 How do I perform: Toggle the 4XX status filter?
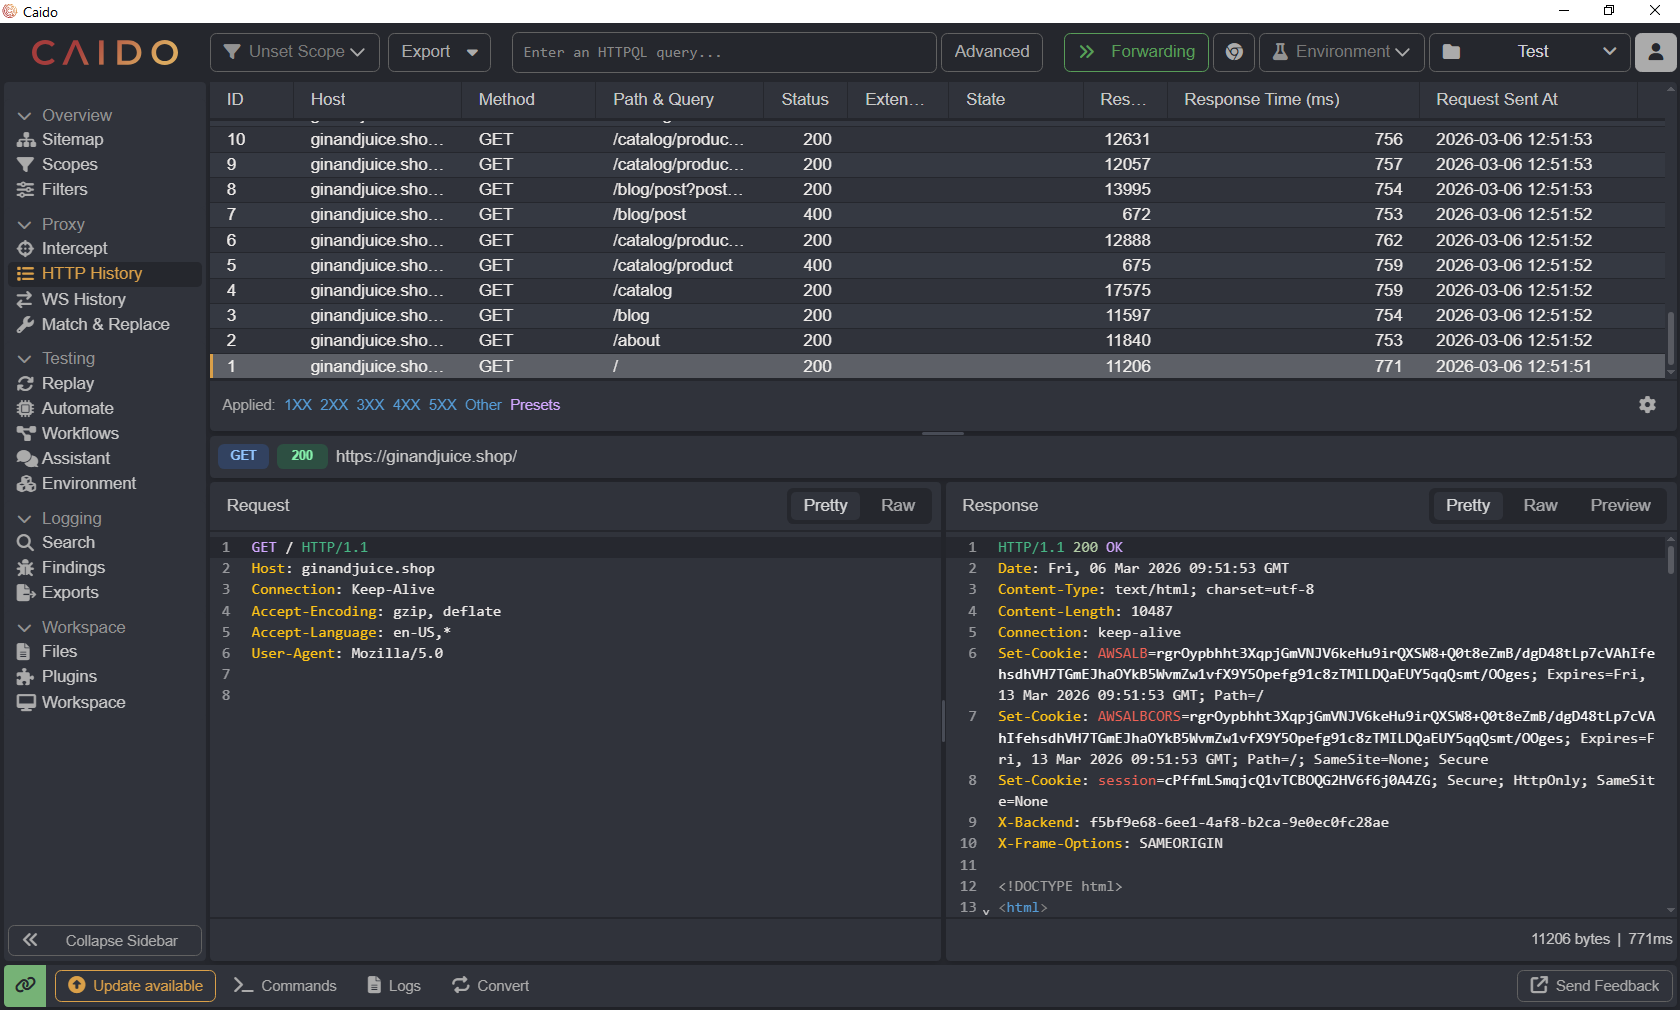tap(406, 405)
